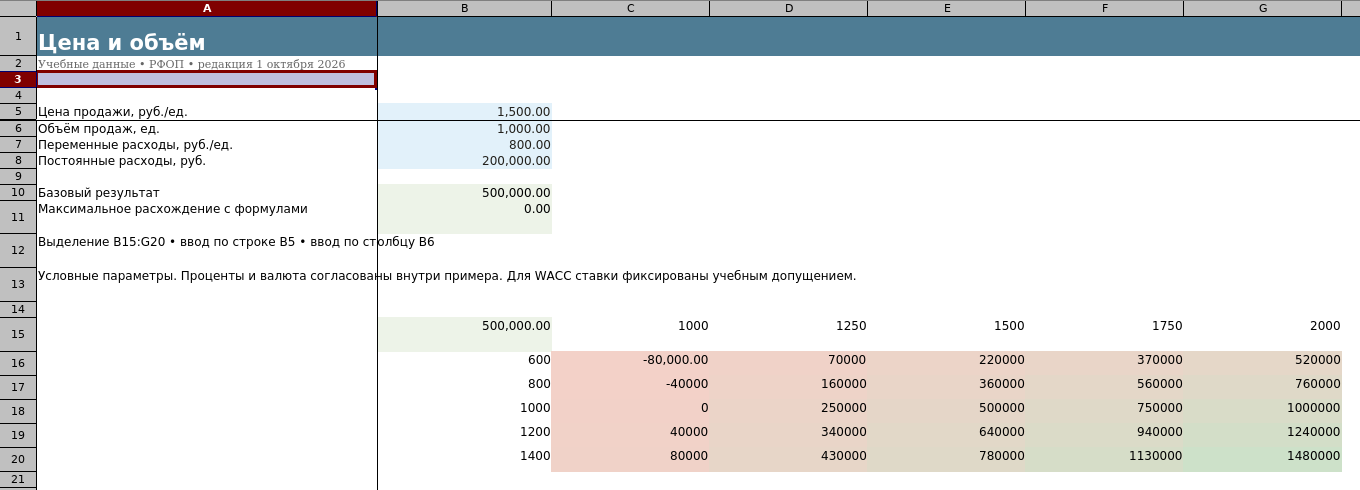
Task: Select column input 2000 in row 15
Action: pos(1262,335)
